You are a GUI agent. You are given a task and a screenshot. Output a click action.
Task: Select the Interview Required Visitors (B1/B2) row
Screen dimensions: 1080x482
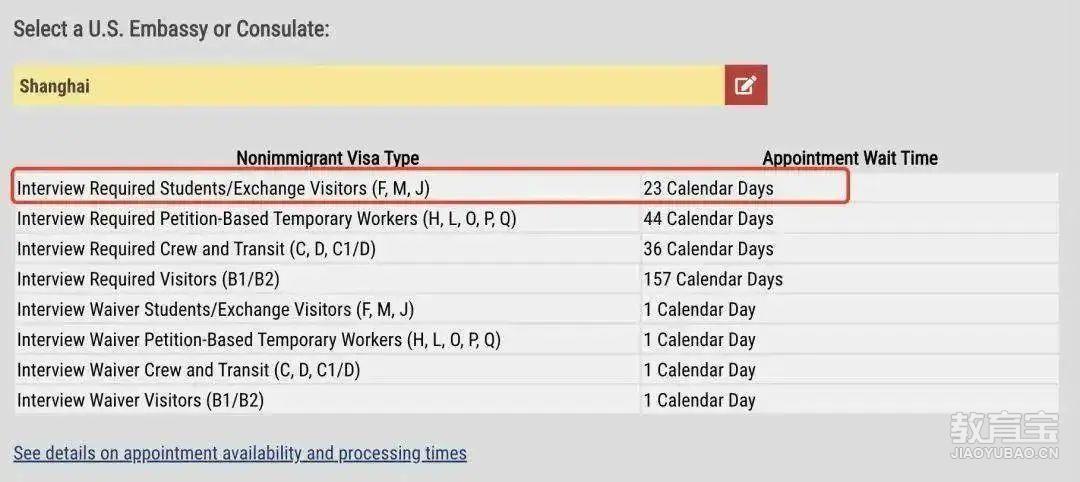click(536, 279)
